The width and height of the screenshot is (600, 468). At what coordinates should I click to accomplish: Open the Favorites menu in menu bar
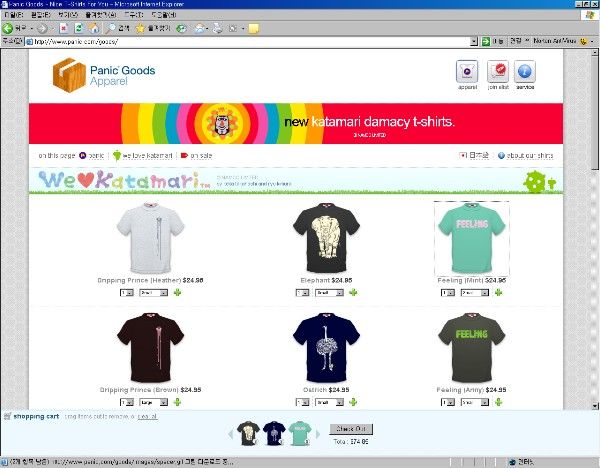101,15
